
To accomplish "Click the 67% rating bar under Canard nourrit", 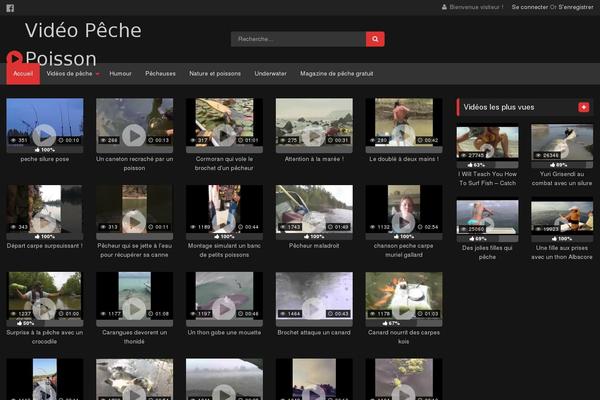I will coord(404,323).
